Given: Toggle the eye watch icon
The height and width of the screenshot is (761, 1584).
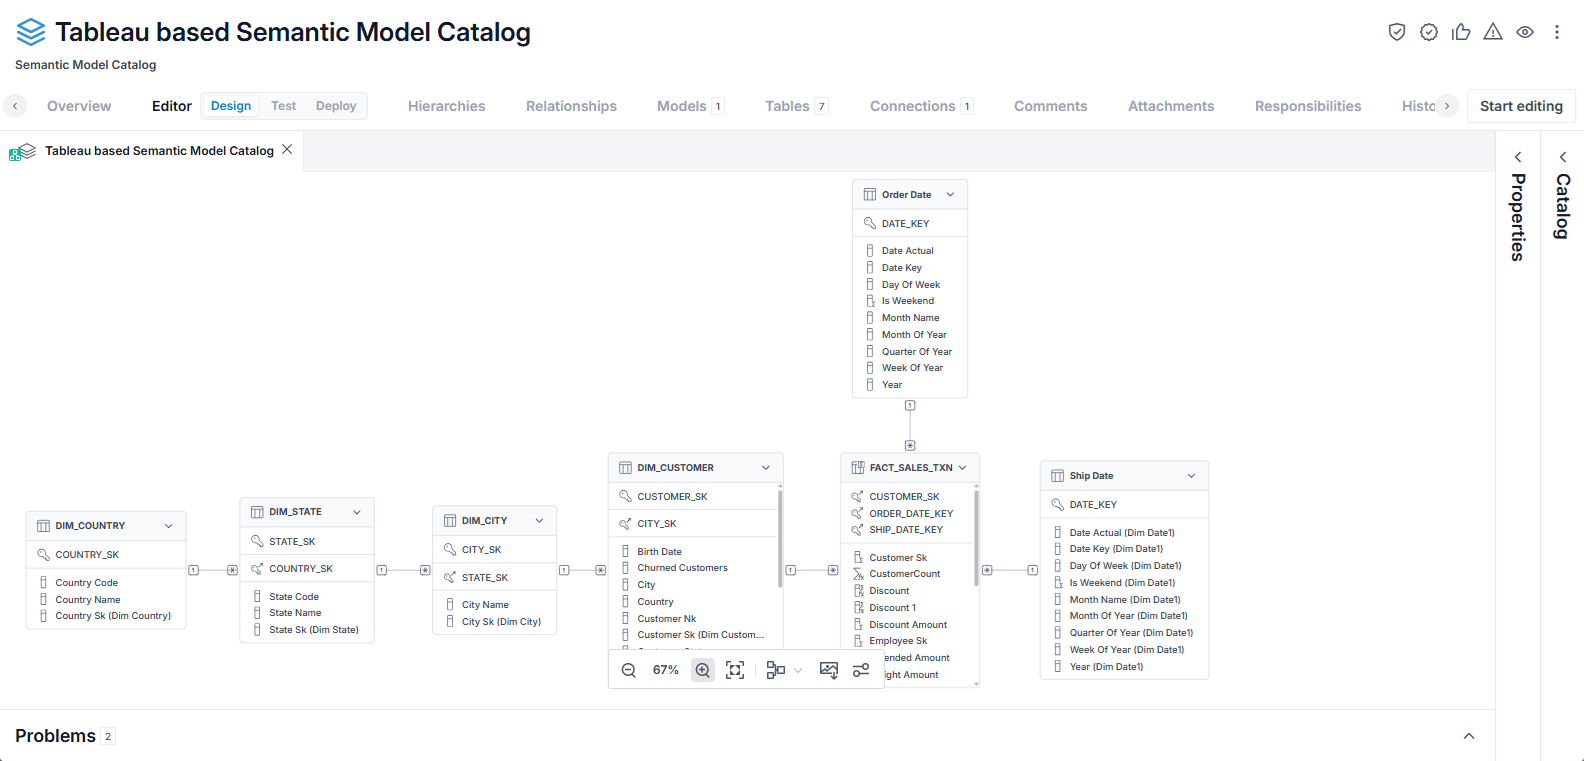Looking at the screenshot, I should pos(1525,32).
